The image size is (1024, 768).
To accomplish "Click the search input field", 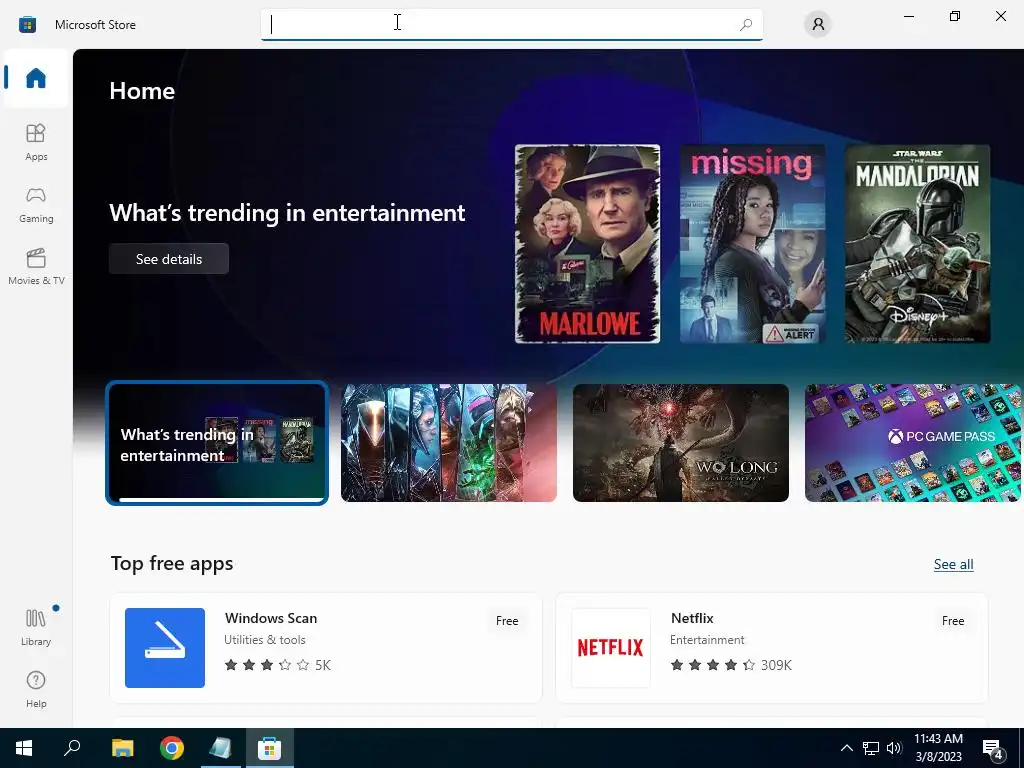I will 511,24.
